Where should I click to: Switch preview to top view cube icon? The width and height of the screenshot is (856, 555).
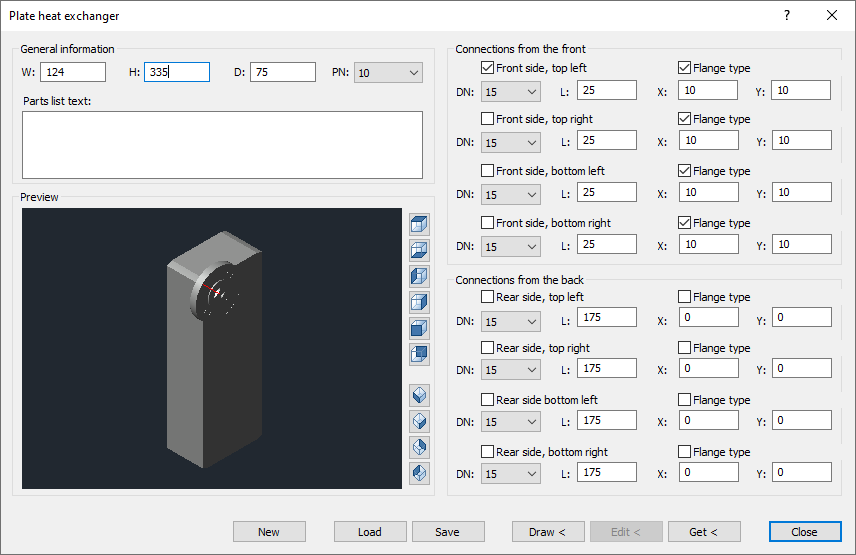[x=419, y=224]
